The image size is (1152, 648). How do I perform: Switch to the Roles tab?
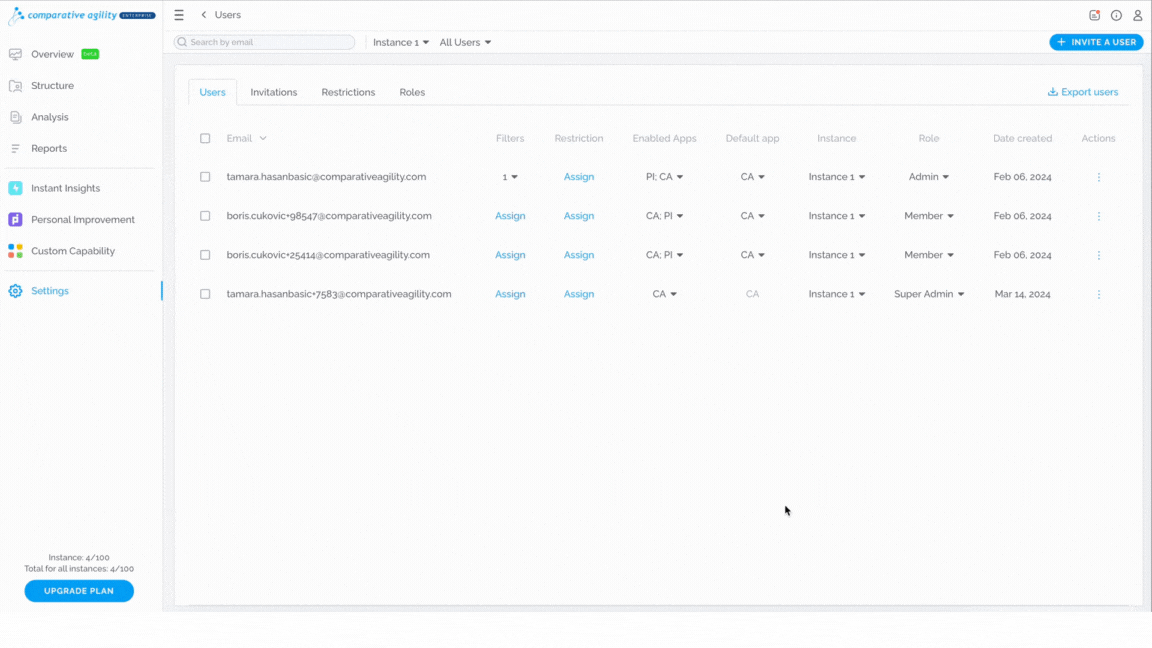pos(412,93)
